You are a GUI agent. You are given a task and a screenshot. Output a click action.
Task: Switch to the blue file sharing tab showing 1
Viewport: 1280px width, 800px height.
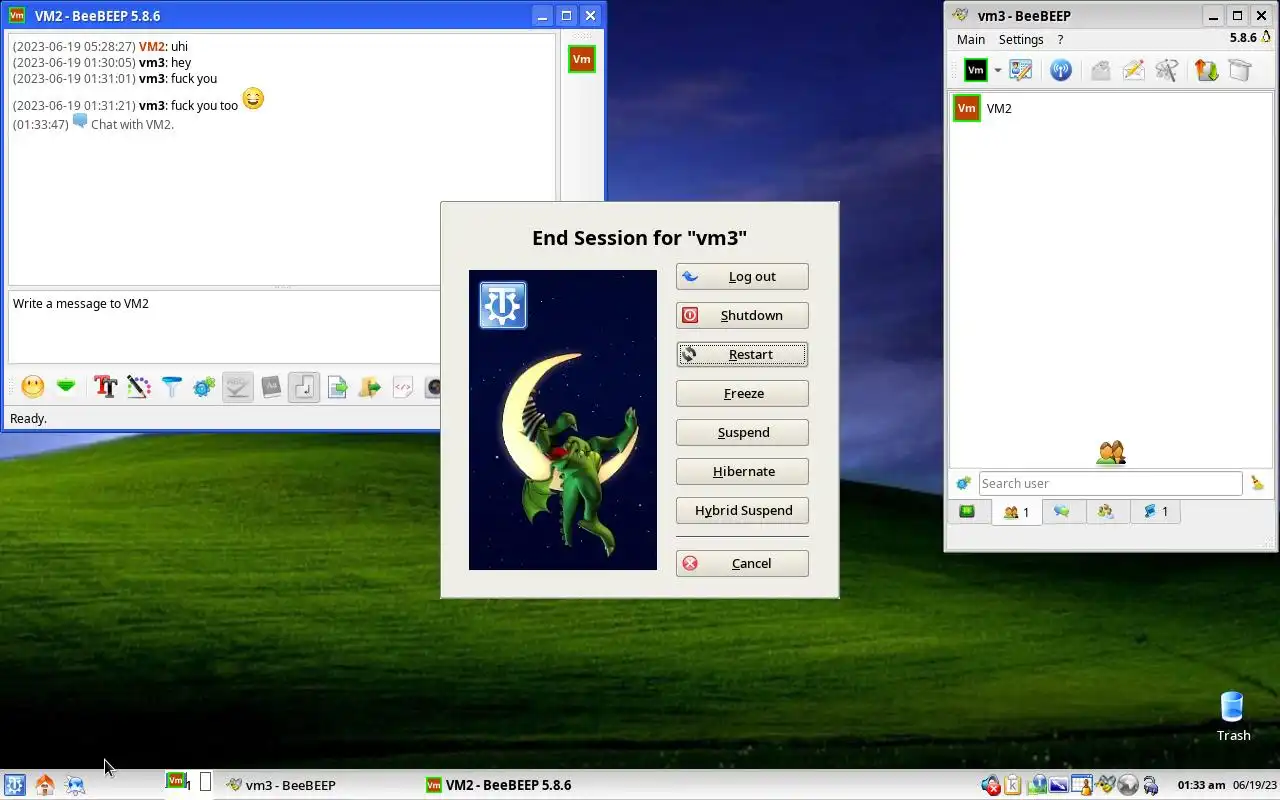[x=1155, y=511]
